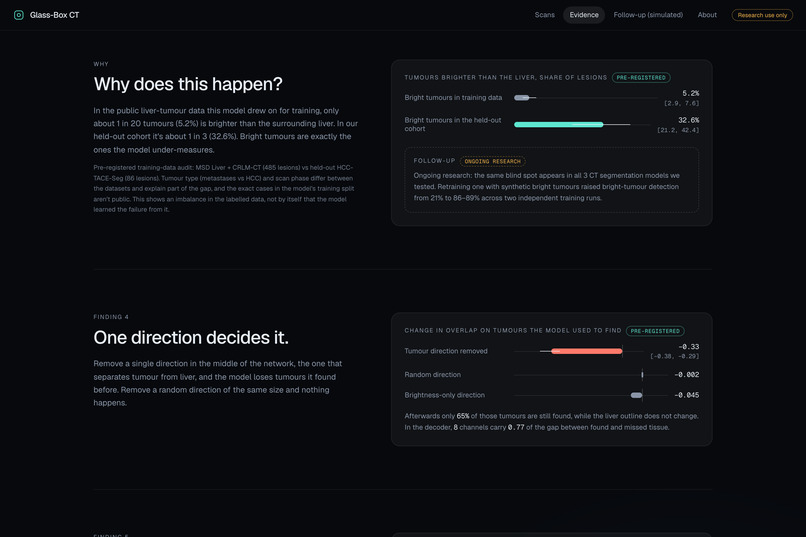
Task: Click the -0.33 value
Action: [688, 346]
